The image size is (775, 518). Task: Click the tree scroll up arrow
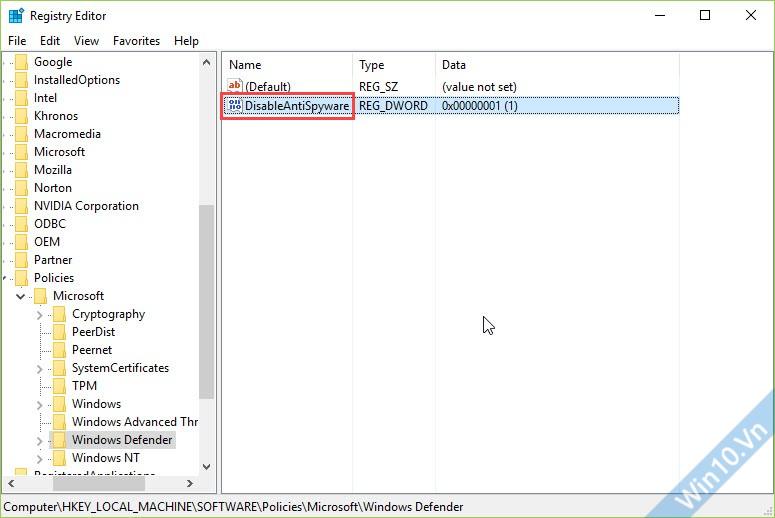pyautogui.click(x=207, y=62)
